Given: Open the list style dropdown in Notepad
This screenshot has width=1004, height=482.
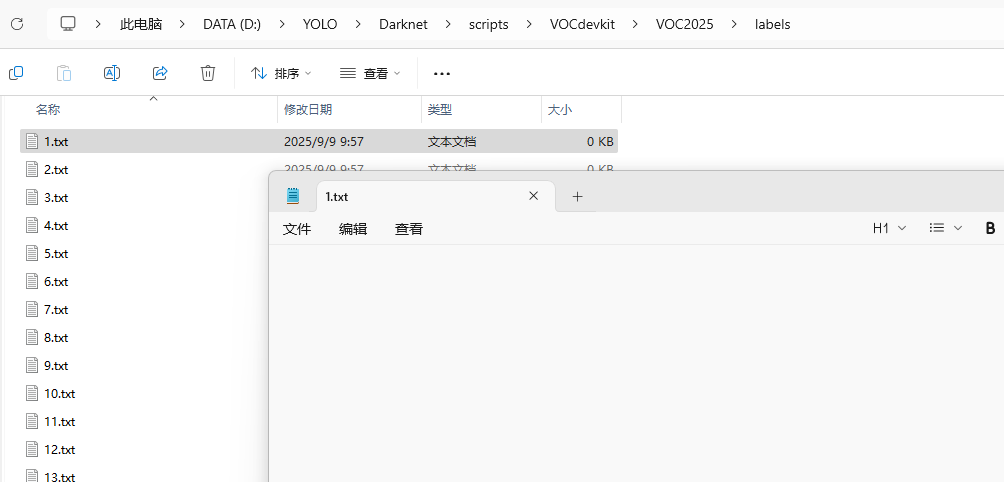Looking at the screenshot, I should tap(946, 228).
